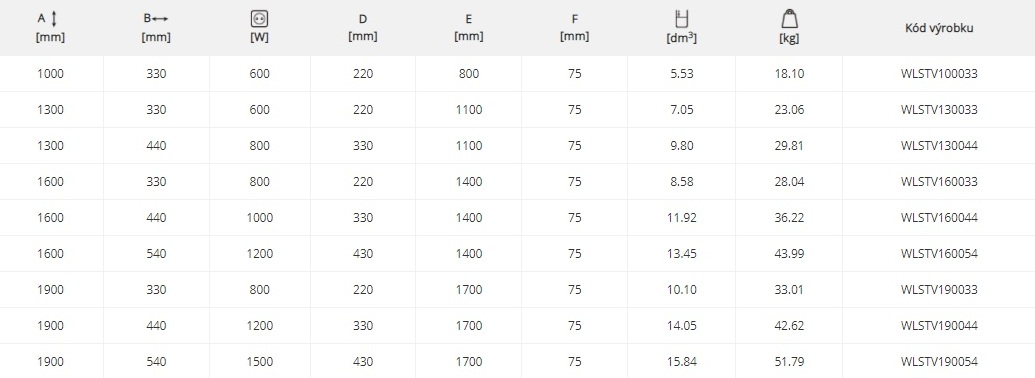Click the vertical height arrow icon
The height and width of the screenshot is (378, 1035).
(54, 18)
